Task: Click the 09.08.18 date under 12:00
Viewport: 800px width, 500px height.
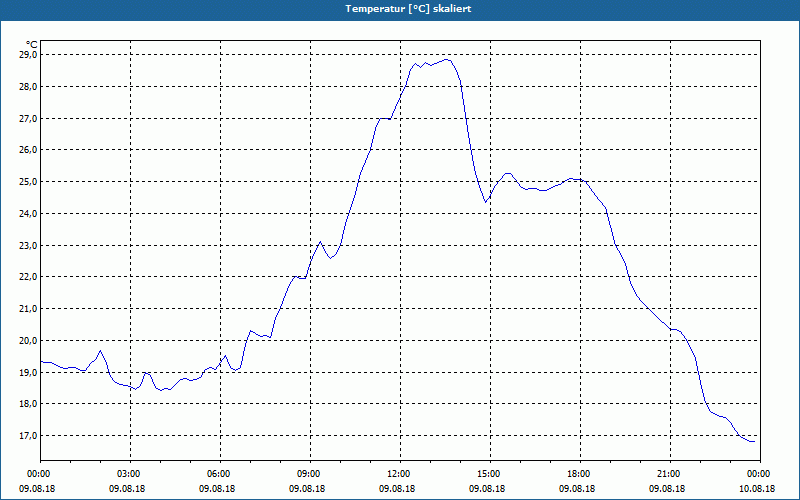Action: click(x=397, y=488)
